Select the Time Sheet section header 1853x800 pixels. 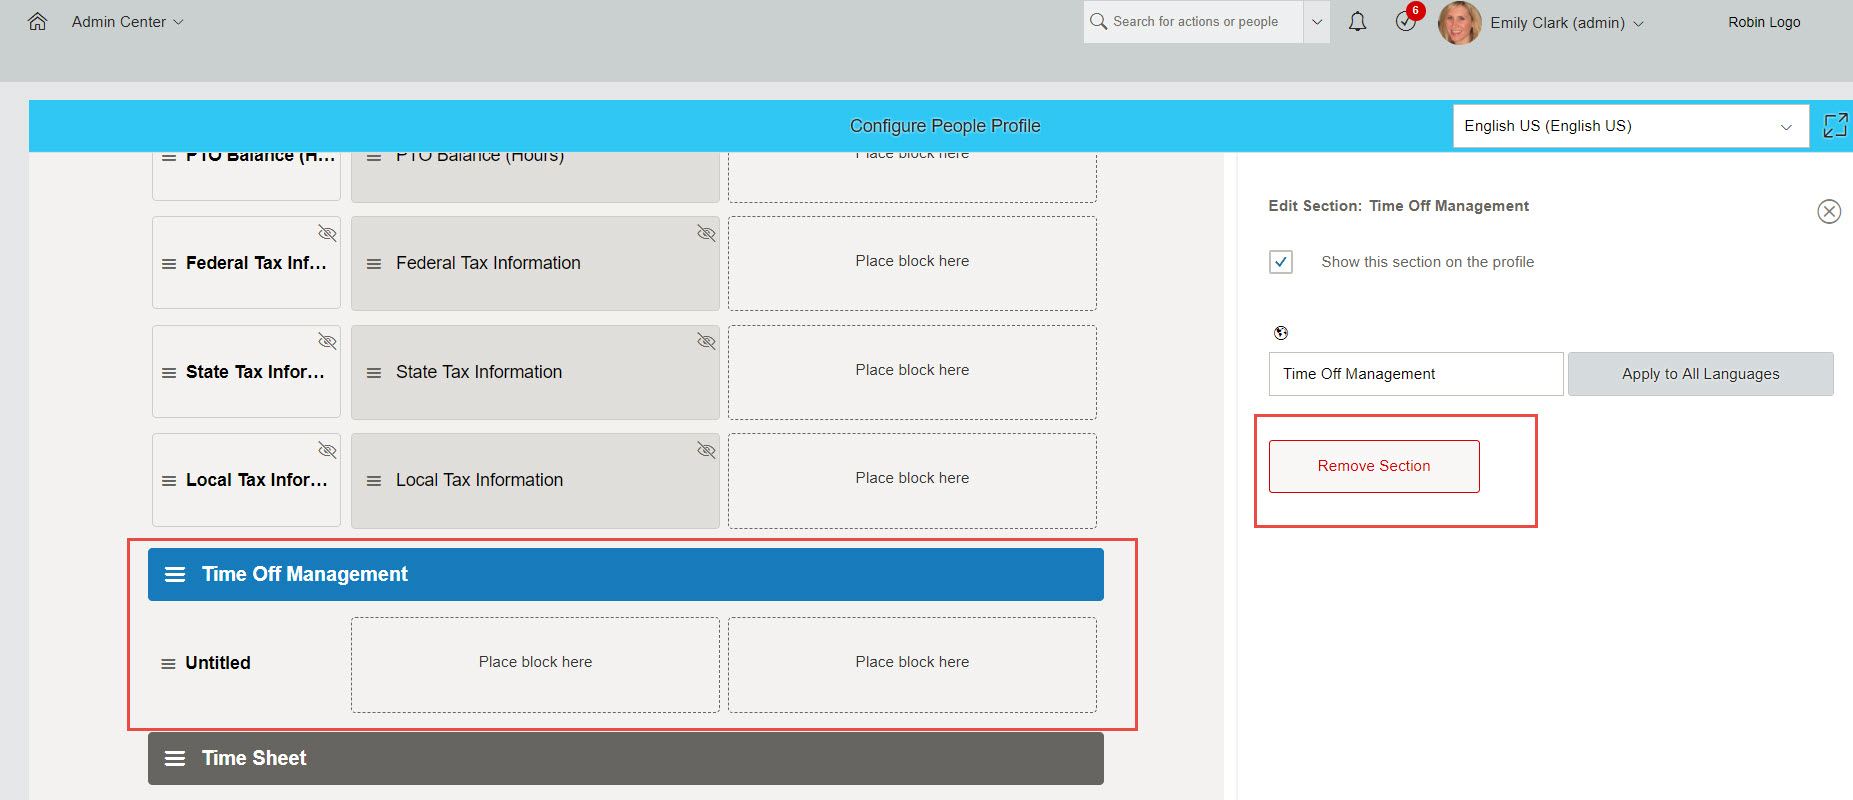pos(626,759)
